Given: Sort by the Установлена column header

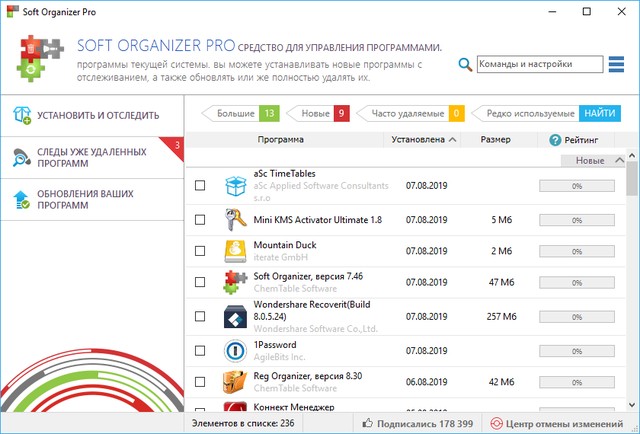Looking at the screenshot, I should [422, 140].
